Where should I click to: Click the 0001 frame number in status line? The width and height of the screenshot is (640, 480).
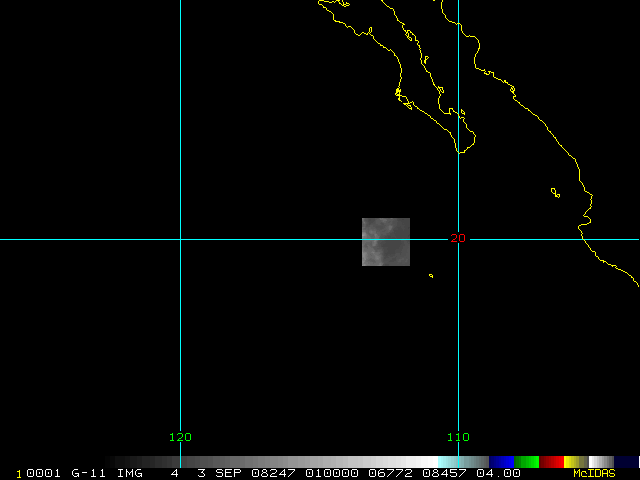click(44, 473)
